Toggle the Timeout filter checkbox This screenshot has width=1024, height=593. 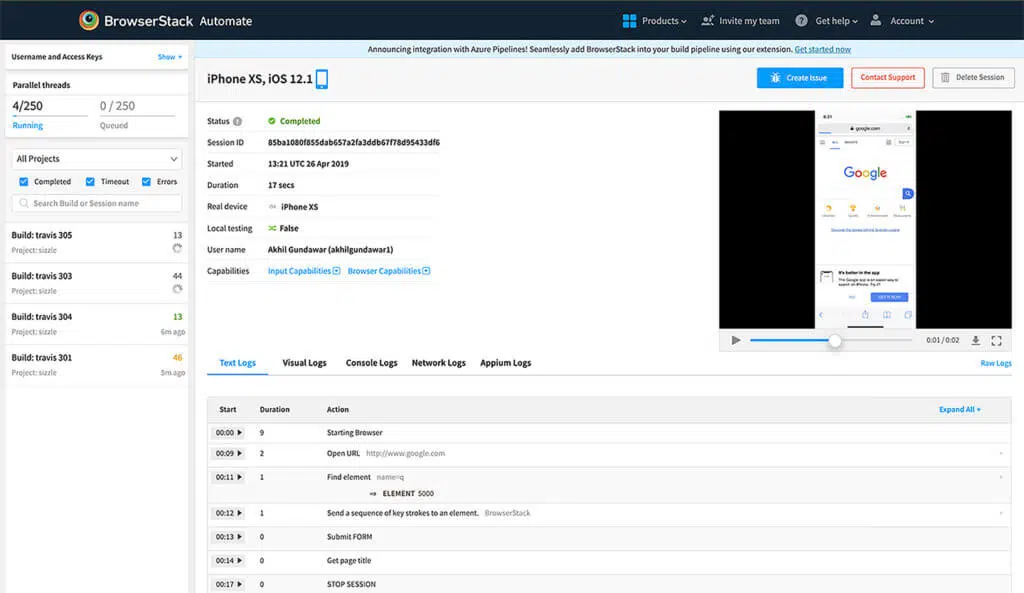pos(90,182)
